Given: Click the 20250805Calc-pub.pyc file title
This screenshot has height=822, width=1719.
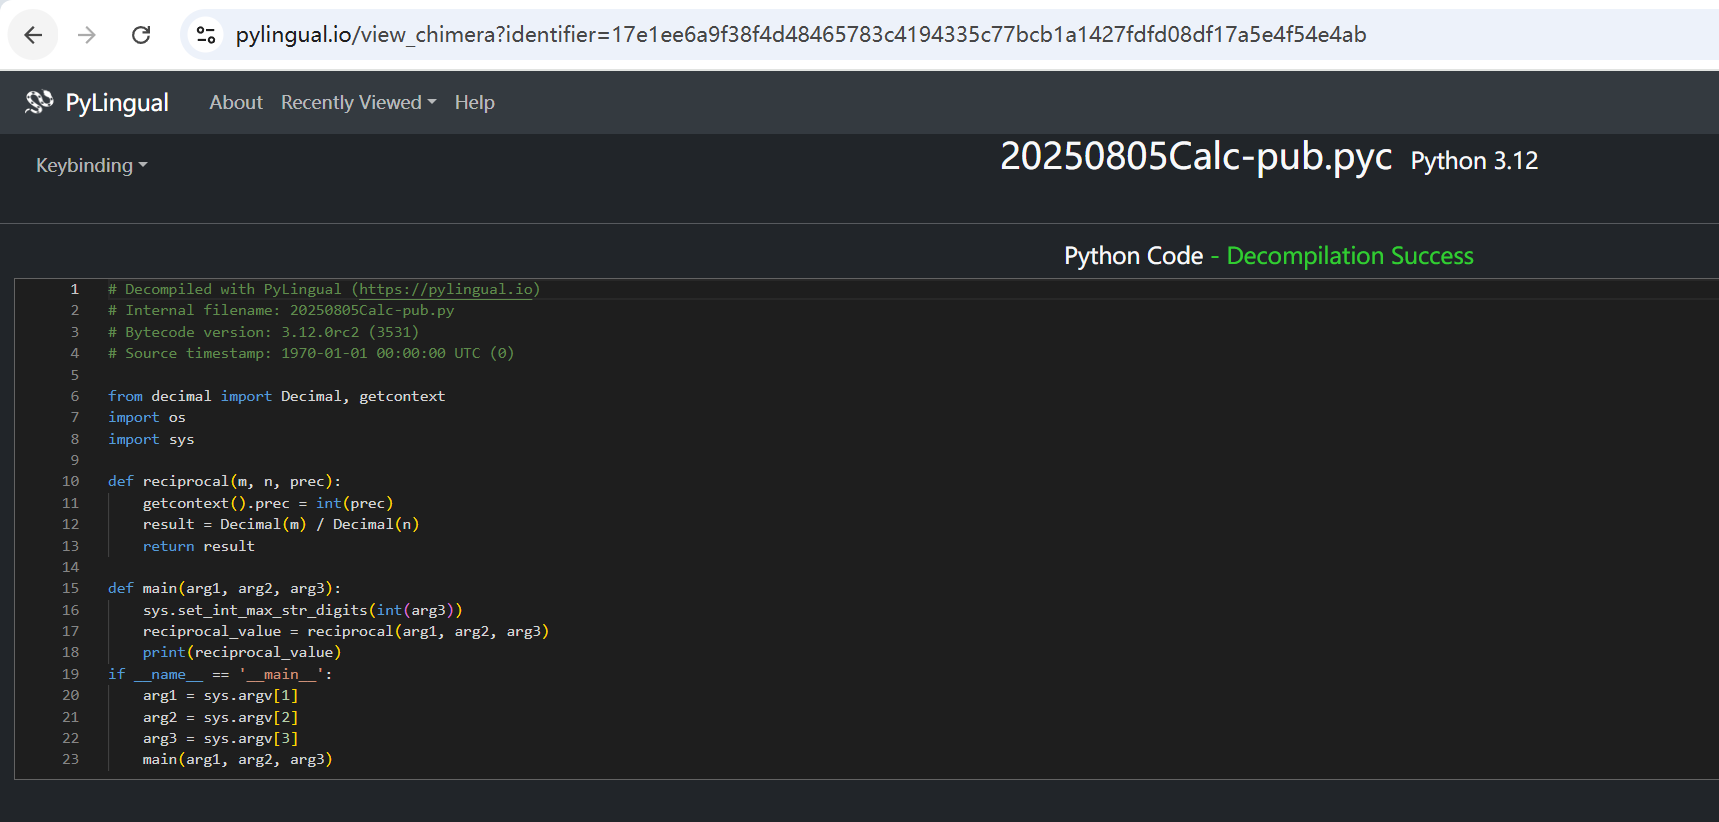Looking at the screenshot, I should click(x=1195, y=157).
